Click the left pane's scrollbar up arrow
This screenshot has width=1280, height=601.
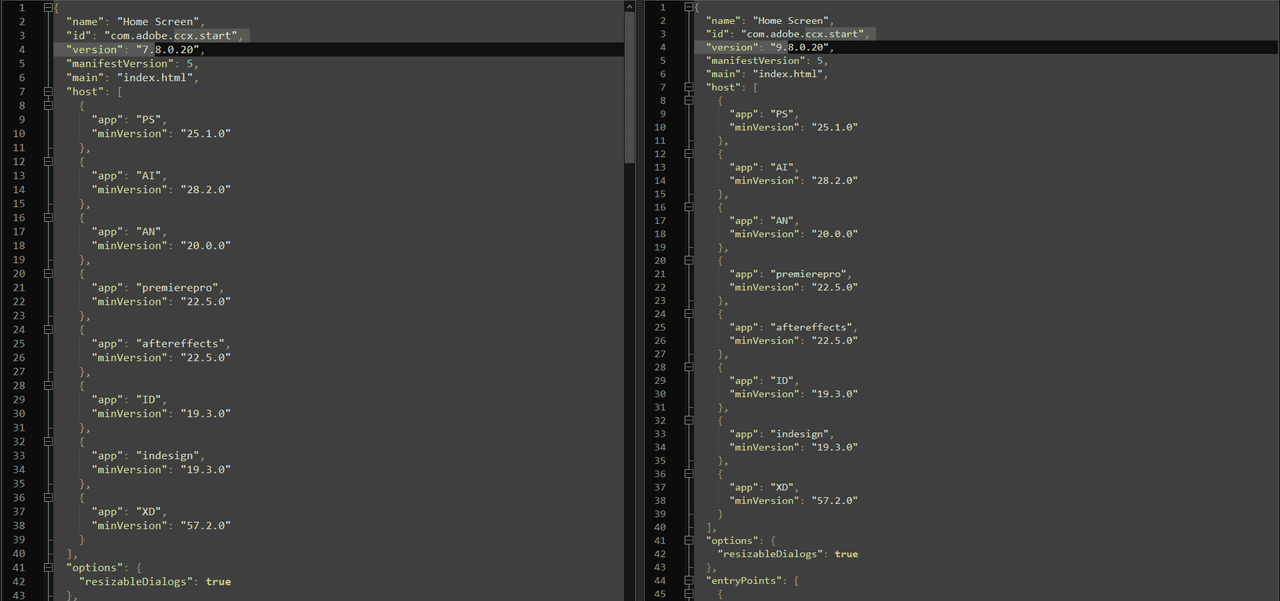[629, 6]
